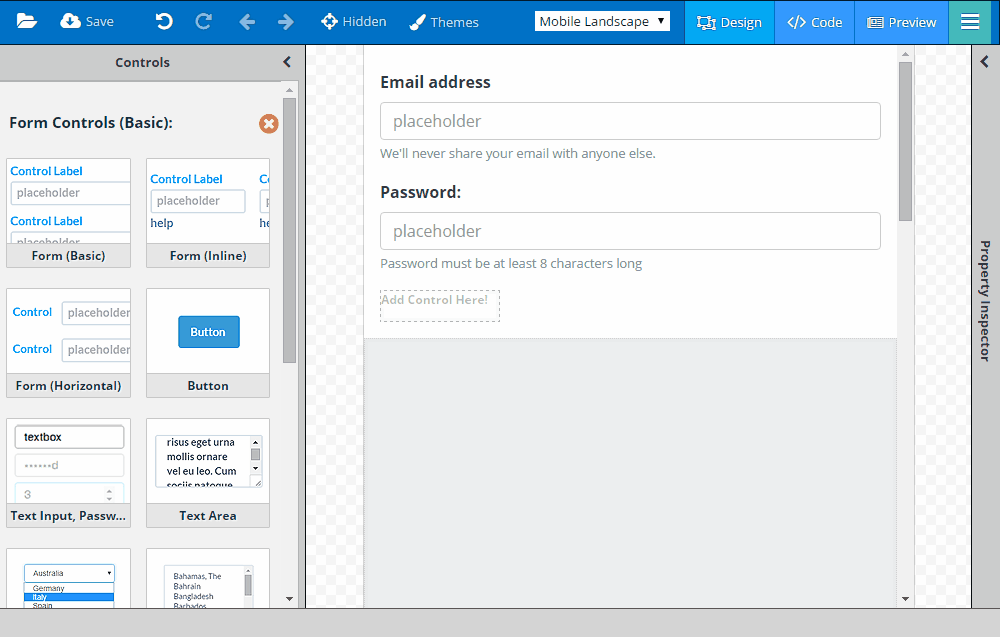
Task: Select Italy in the country select preview
Action: click(68, 595)
